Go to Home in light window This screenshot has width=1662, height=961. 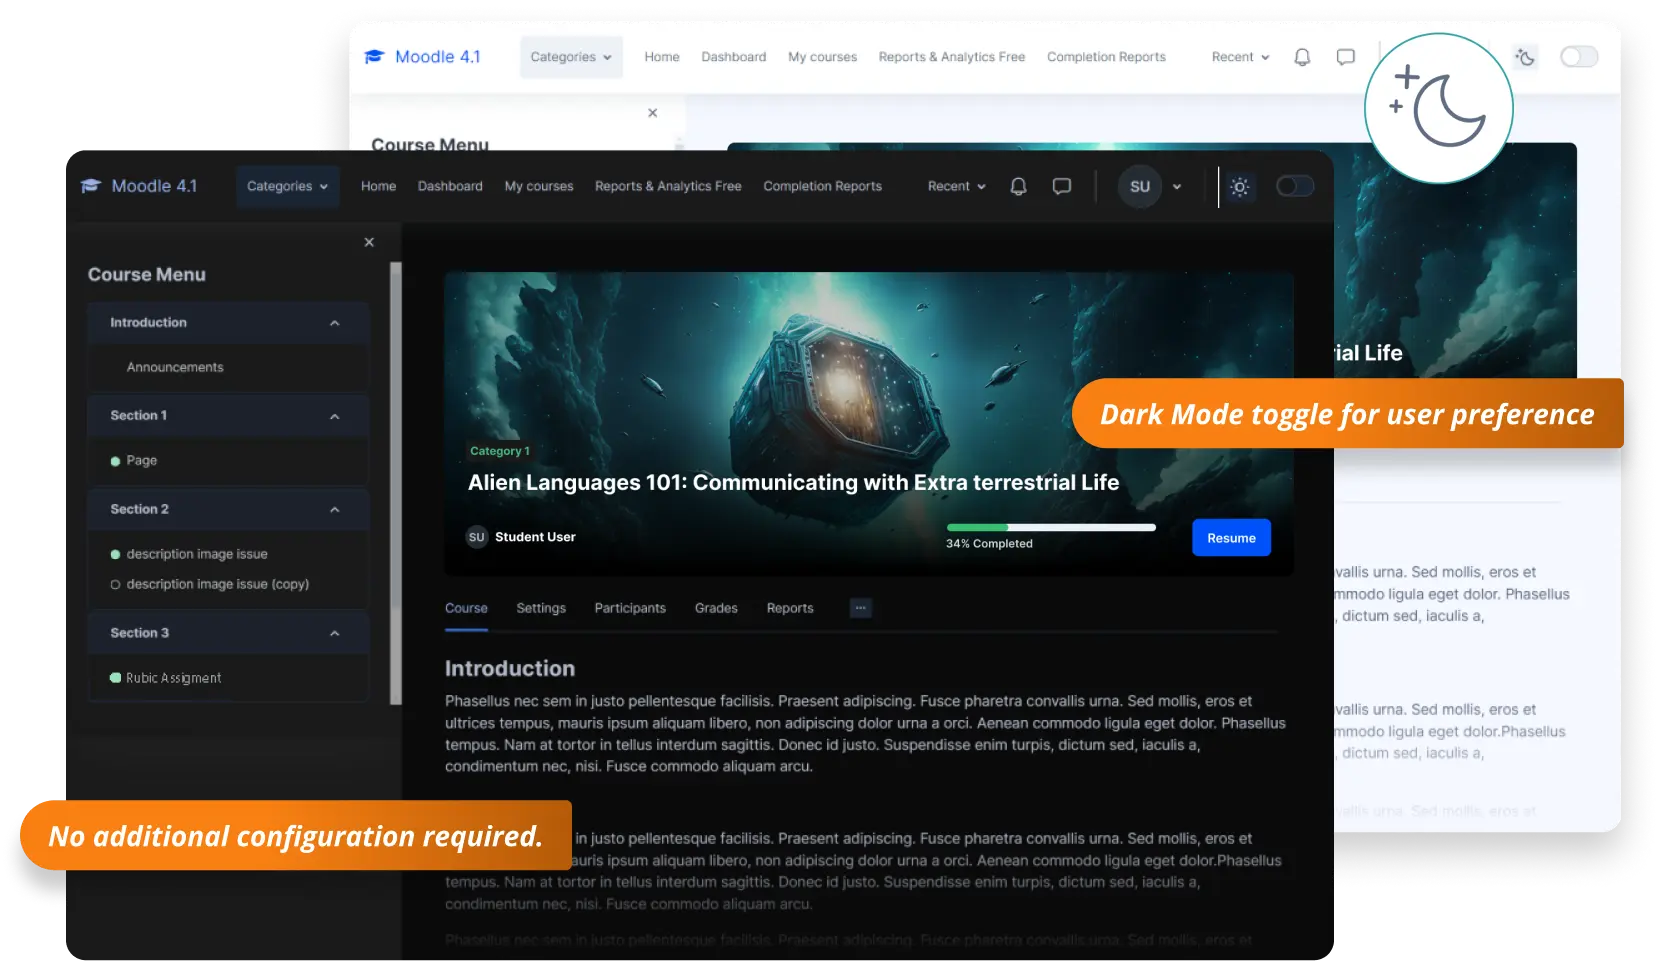coord(662,57)
